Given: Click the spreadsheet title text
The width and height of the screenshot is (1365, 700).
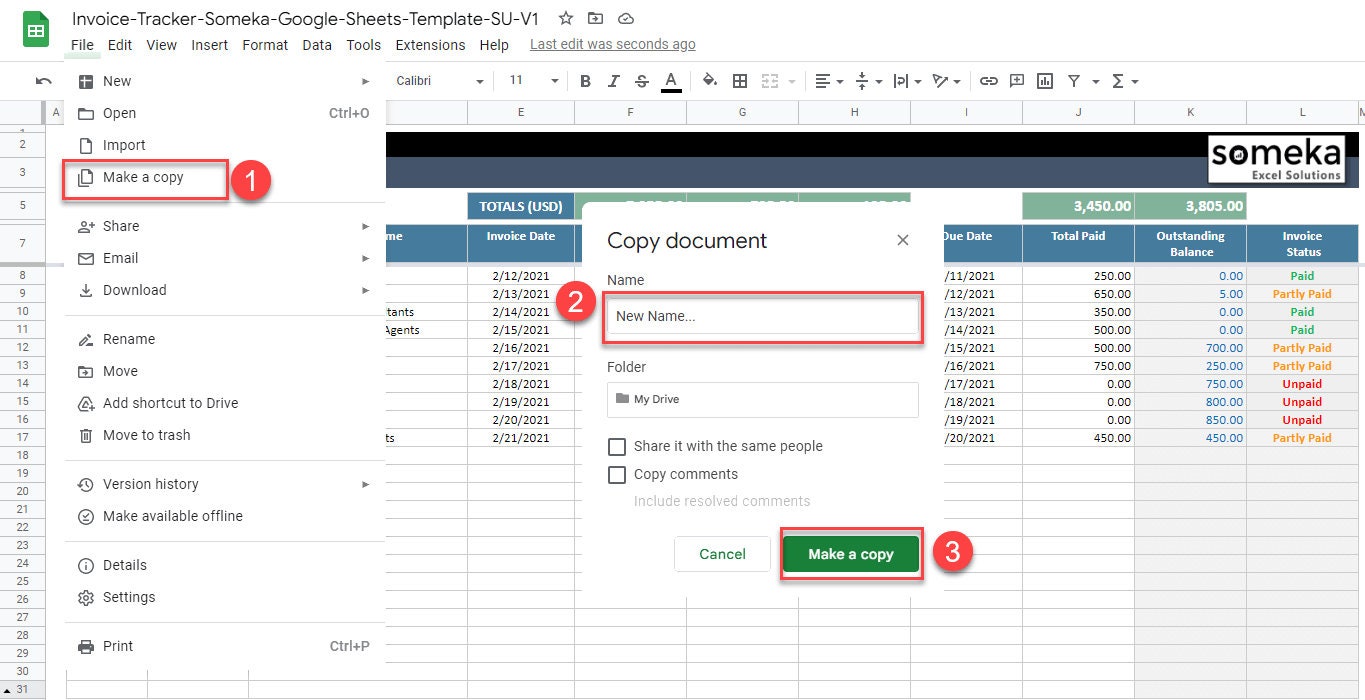Looking at the screenshot, I should [306, 18].
